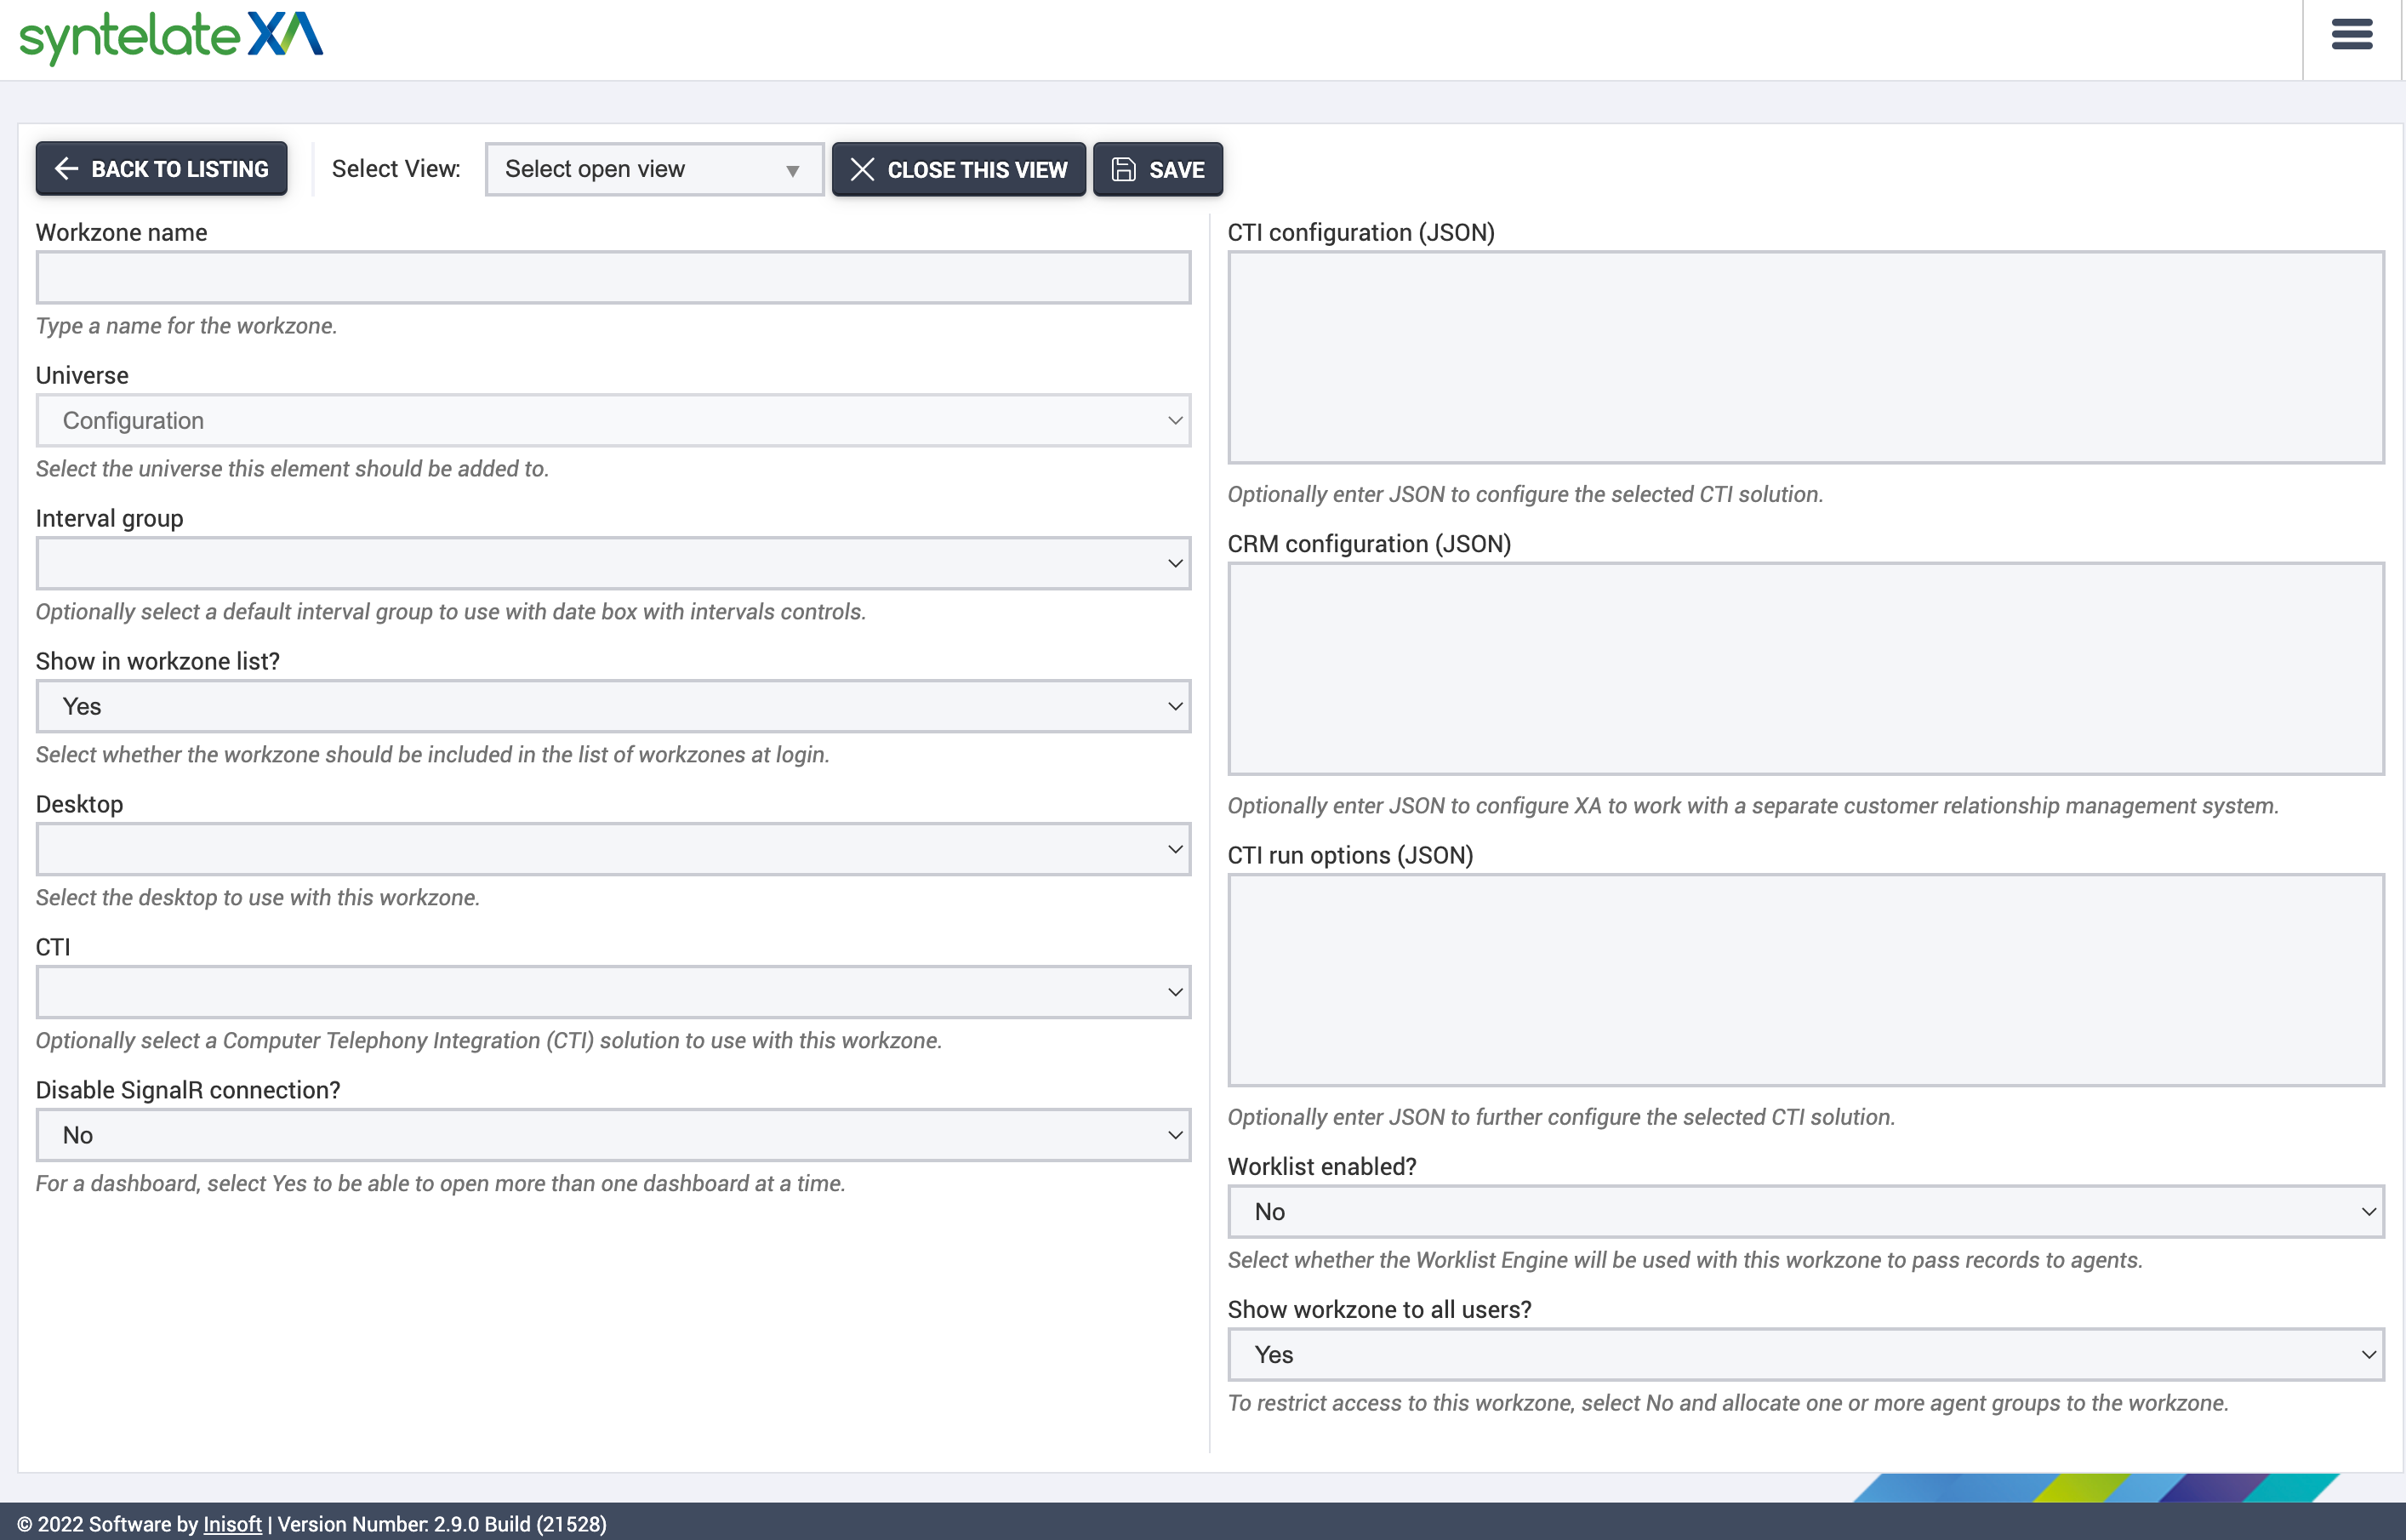Expand the CTI solution dropdown
This screenshot has height=1540, width=2406.
pos(612,993)
